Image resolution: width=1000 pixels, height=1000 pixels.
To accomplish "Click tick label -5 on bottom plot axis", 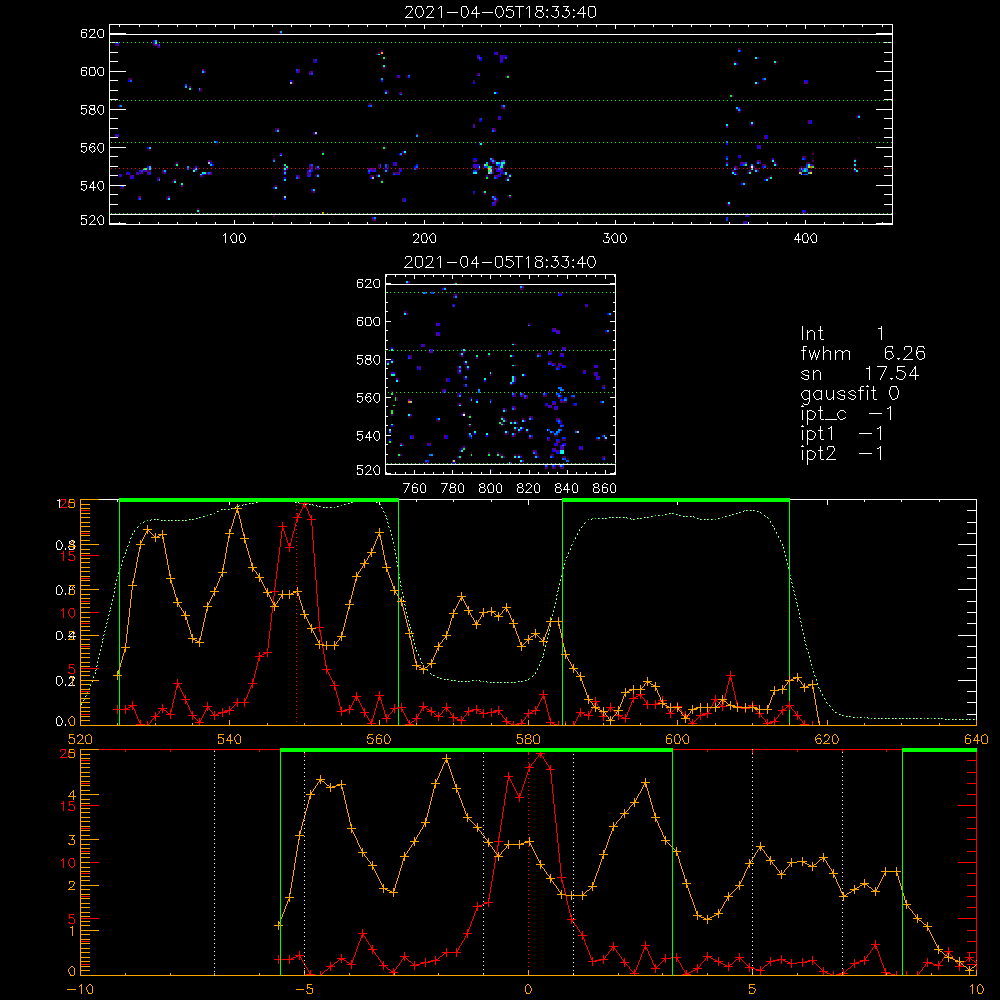I will pyautogui.click(x=304, y=989).
